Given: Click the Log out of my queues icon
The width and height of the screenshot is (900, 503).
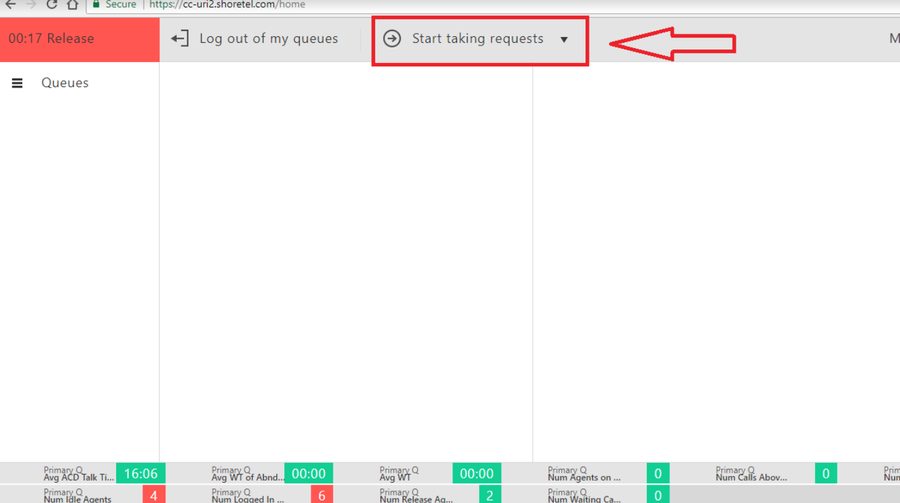Looking at the screenshot, I should (x=180, y=38).
